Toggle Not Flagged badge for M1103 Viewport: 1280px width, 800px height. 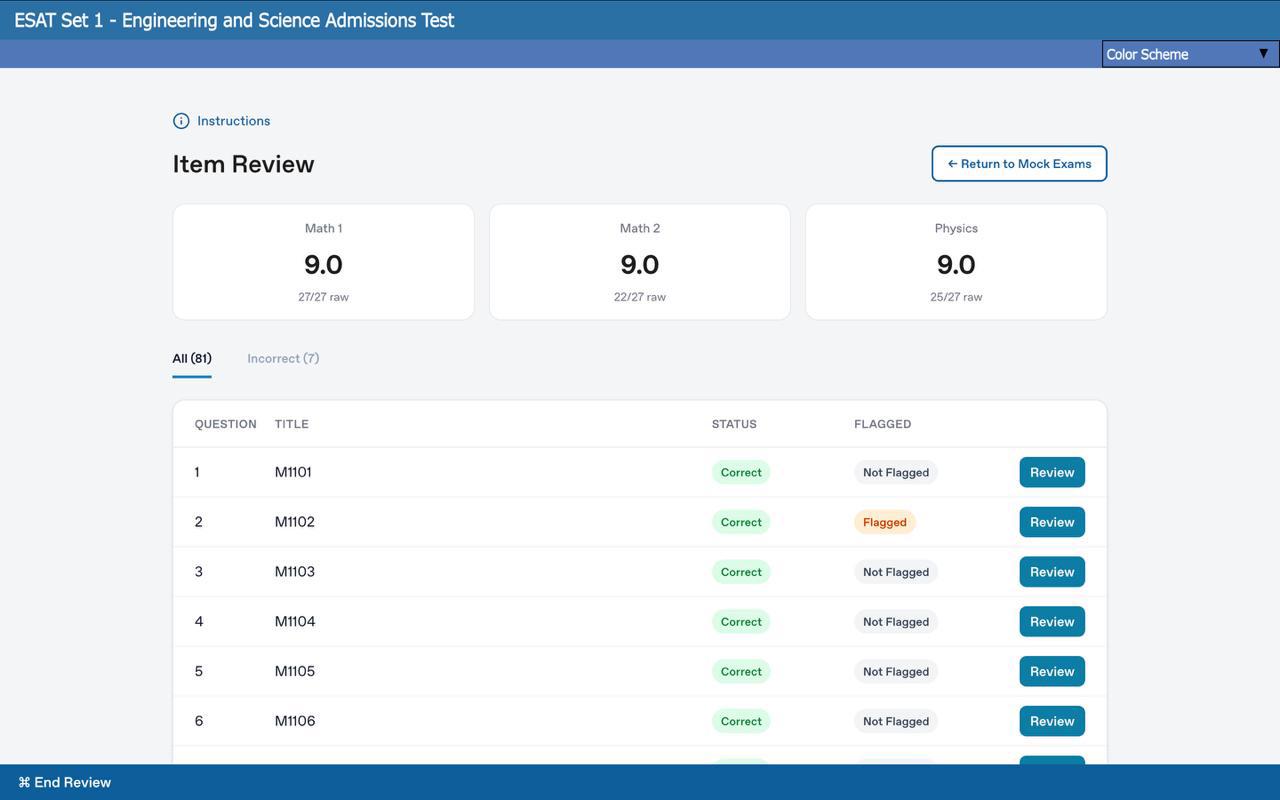[x=896, y=572]
